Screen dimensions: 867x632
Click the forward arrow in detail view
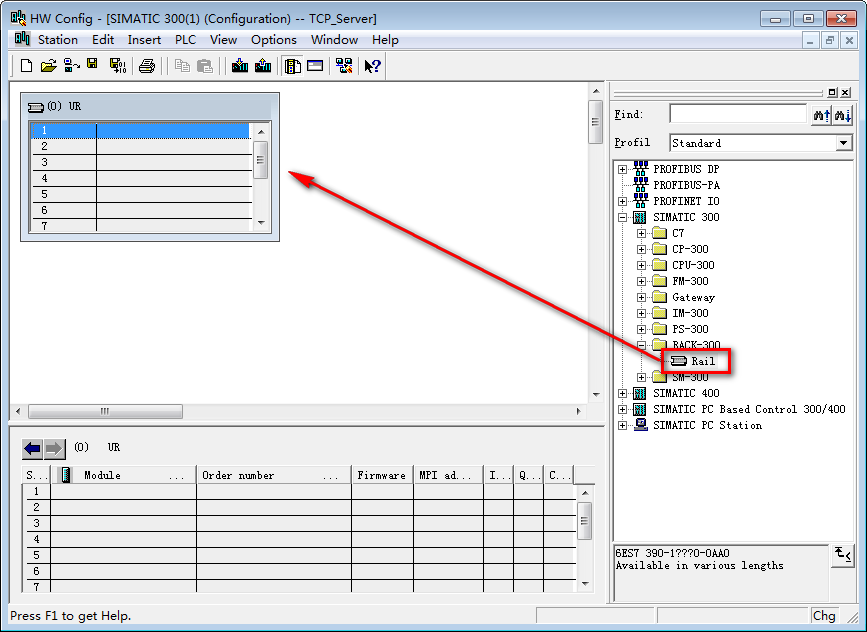point(54,448)
